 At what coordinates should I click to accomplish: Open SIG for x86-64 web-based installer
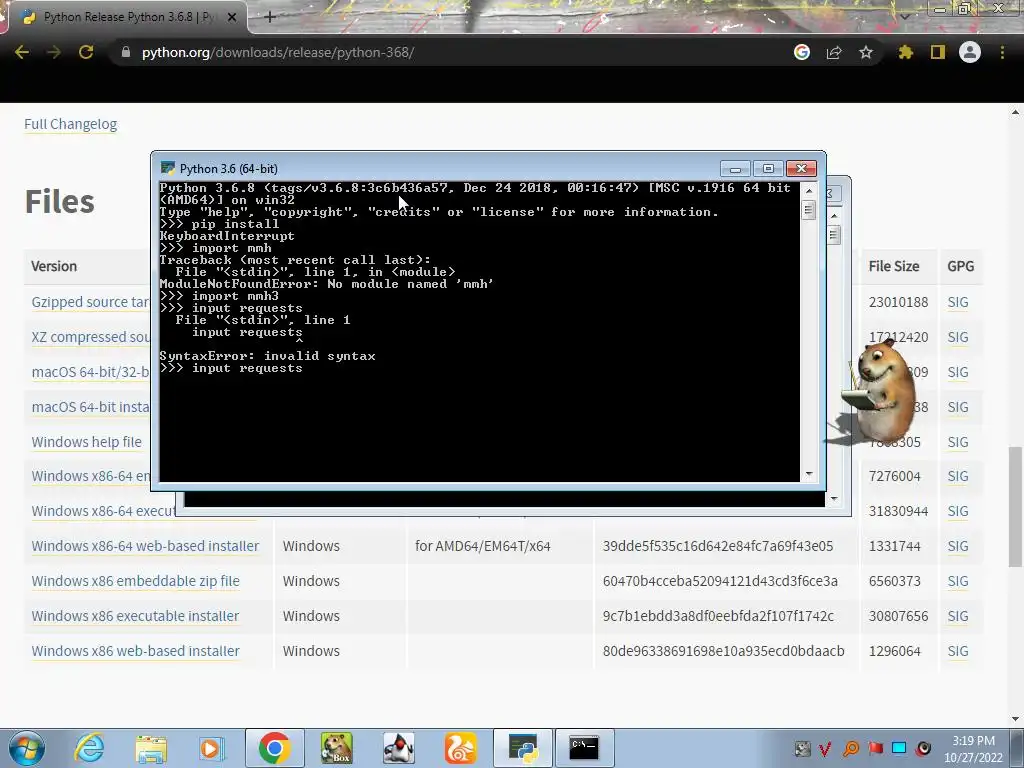[957, 546]
